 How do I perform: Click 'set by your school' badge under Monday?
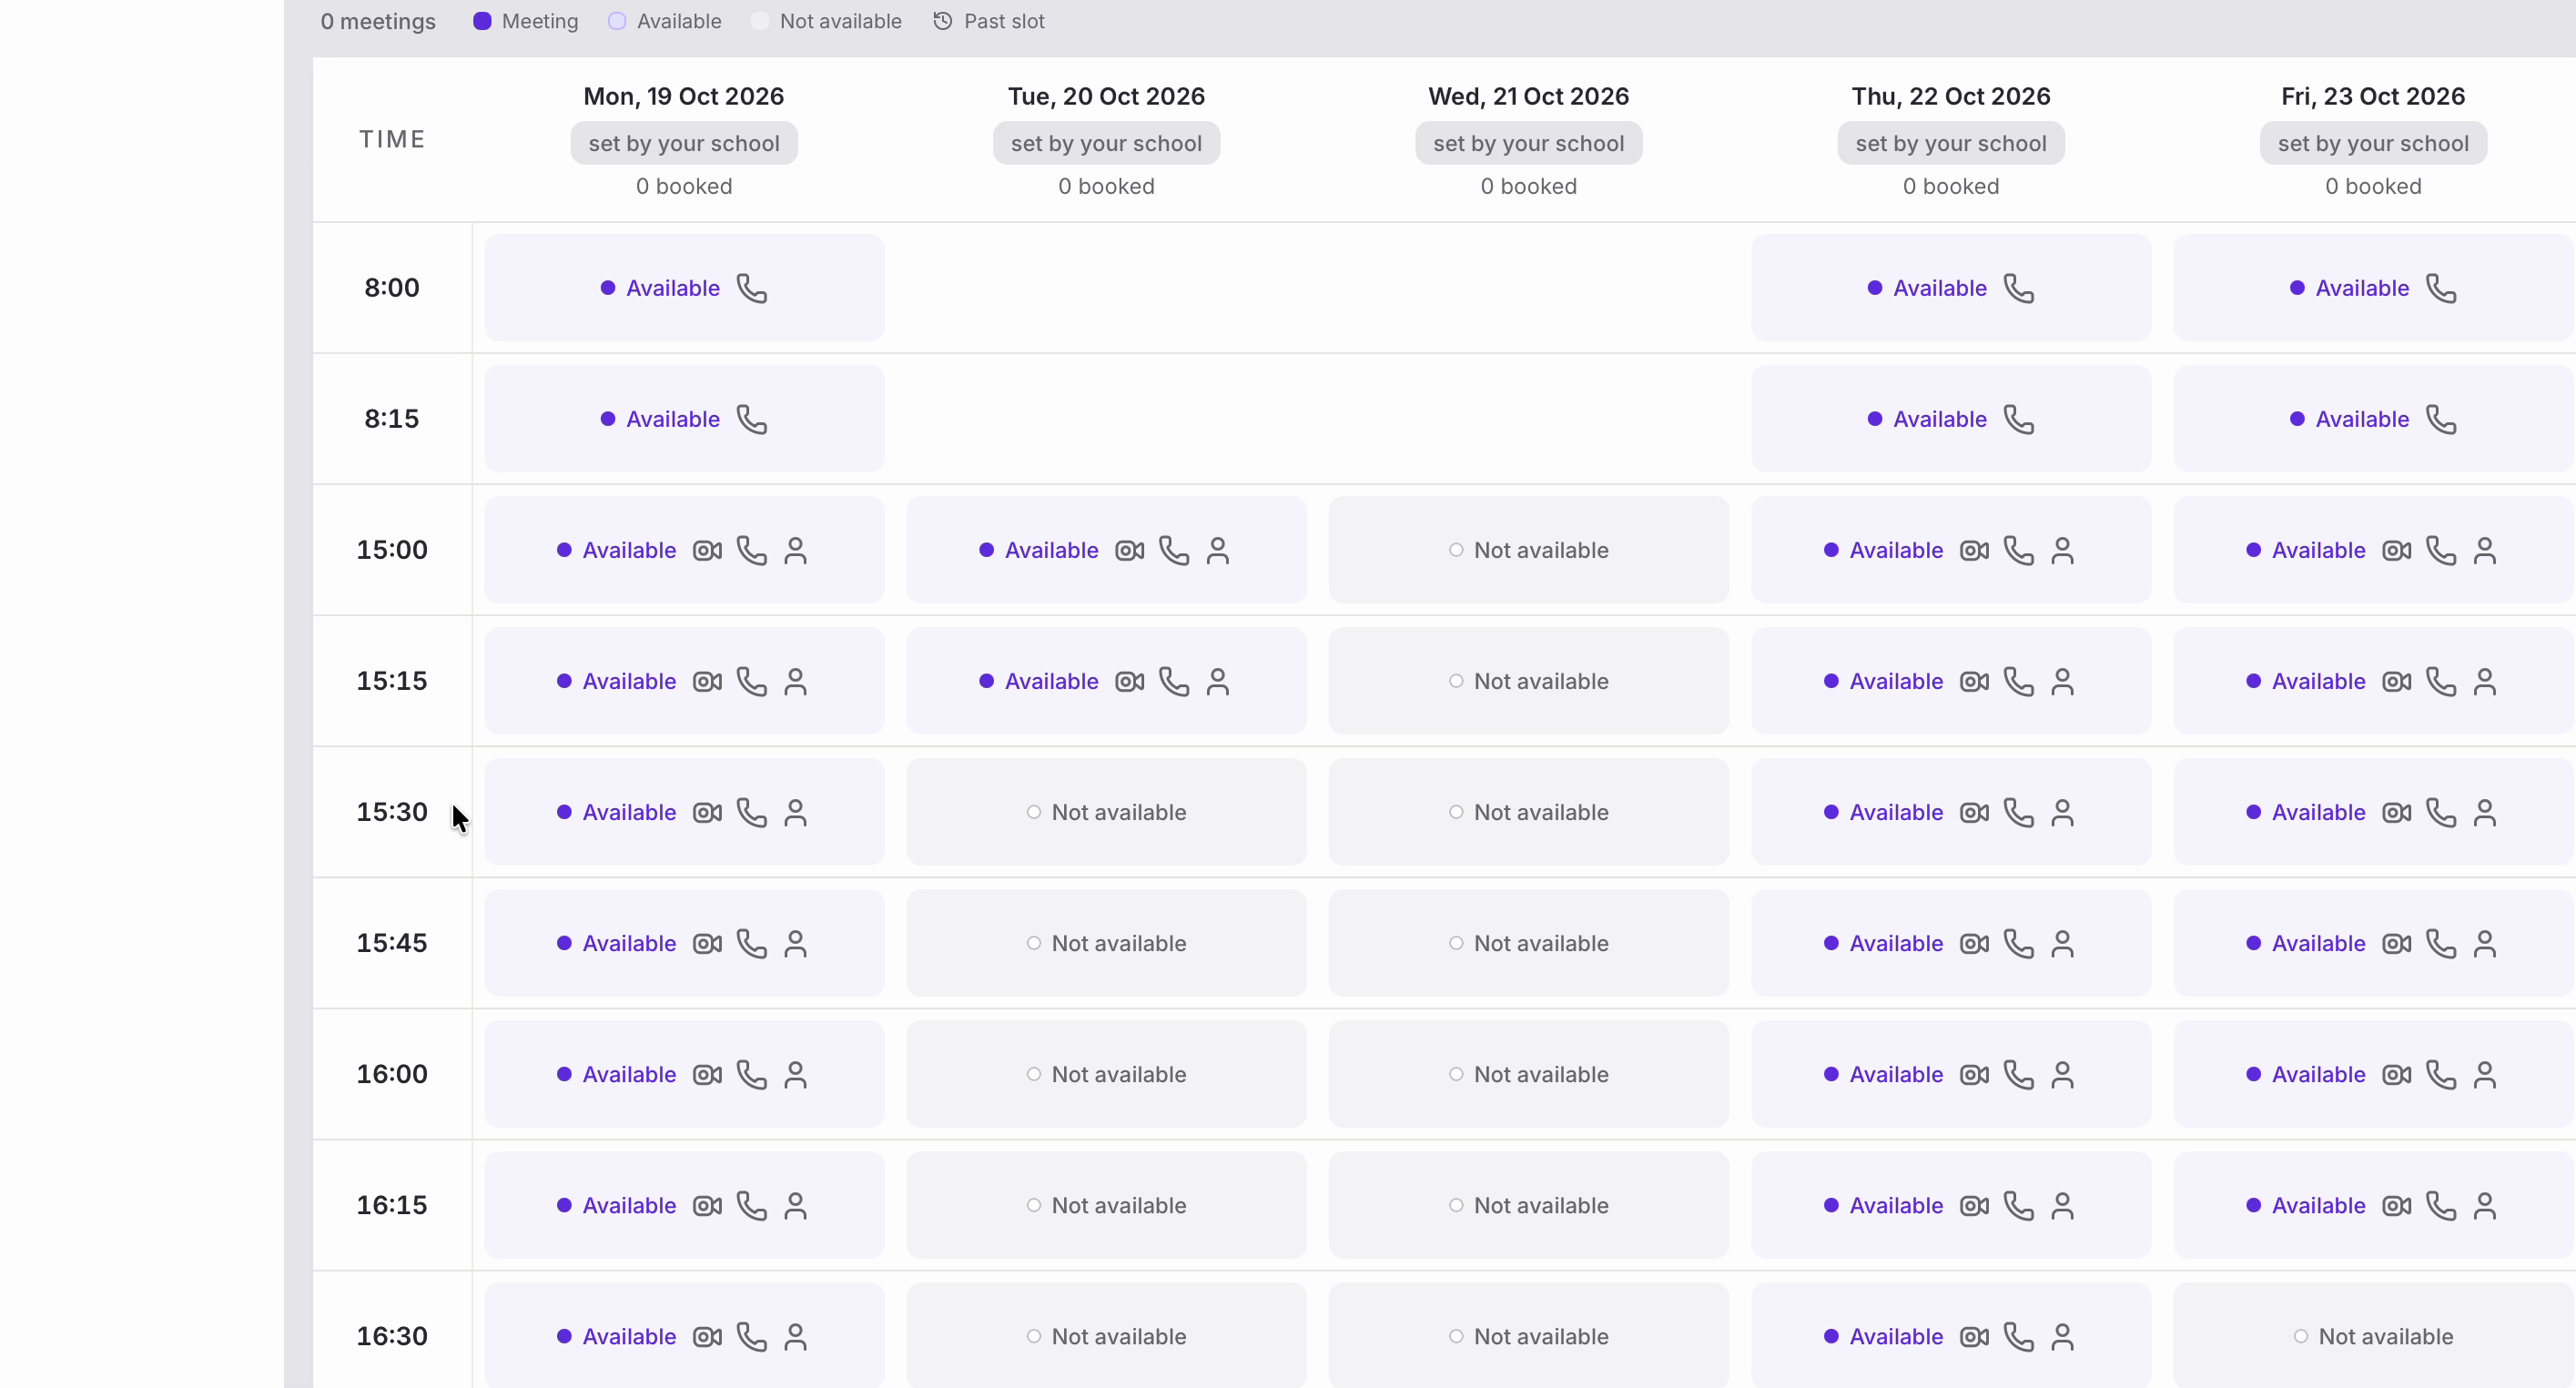tap(684, 143)
